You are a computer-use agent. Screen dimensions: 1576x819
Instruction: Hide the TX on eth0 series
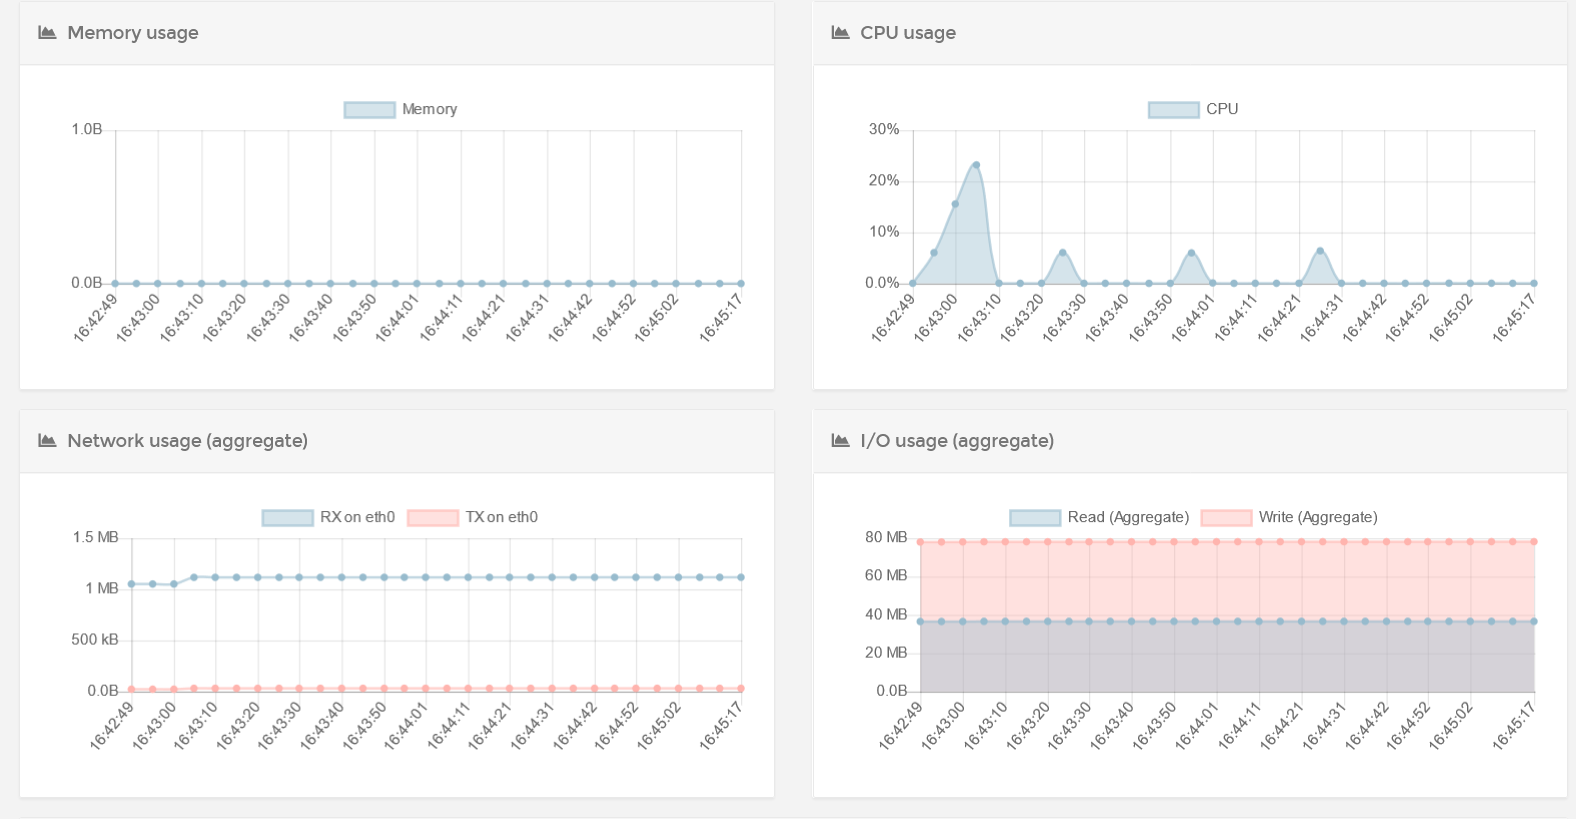pyautogui.click(x=473, y=517)
